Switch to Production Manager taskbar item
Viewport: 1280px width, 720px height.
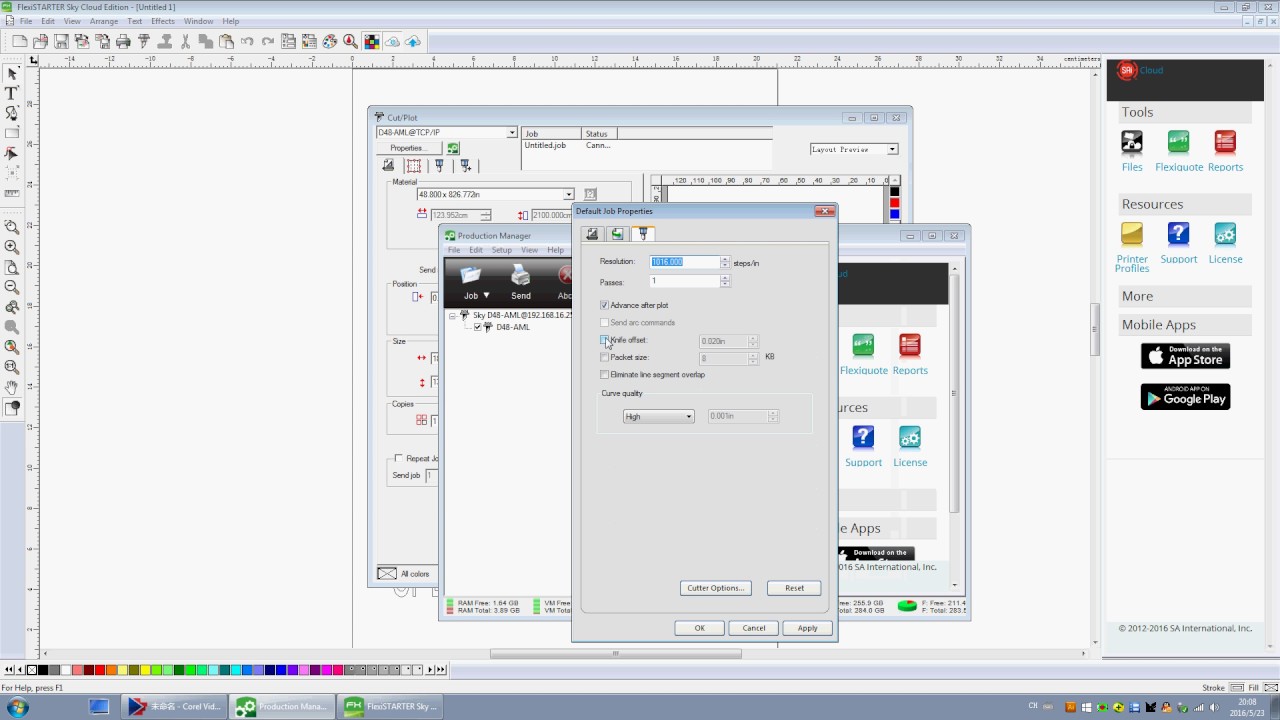point(282,707)
